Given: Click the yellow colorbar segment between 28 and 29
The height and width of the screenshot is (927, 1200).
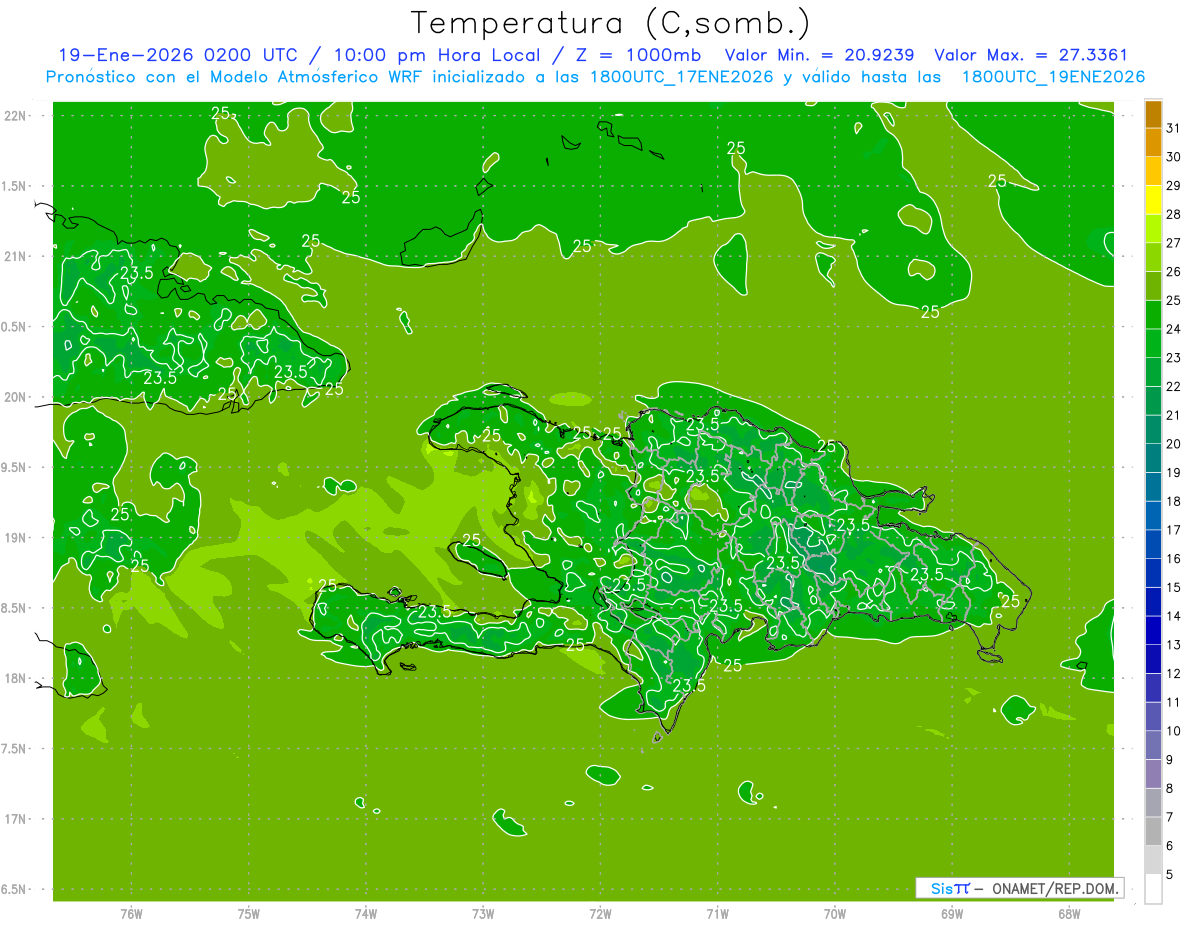Looking at the screenshot, I should [x=1153, y=200].
